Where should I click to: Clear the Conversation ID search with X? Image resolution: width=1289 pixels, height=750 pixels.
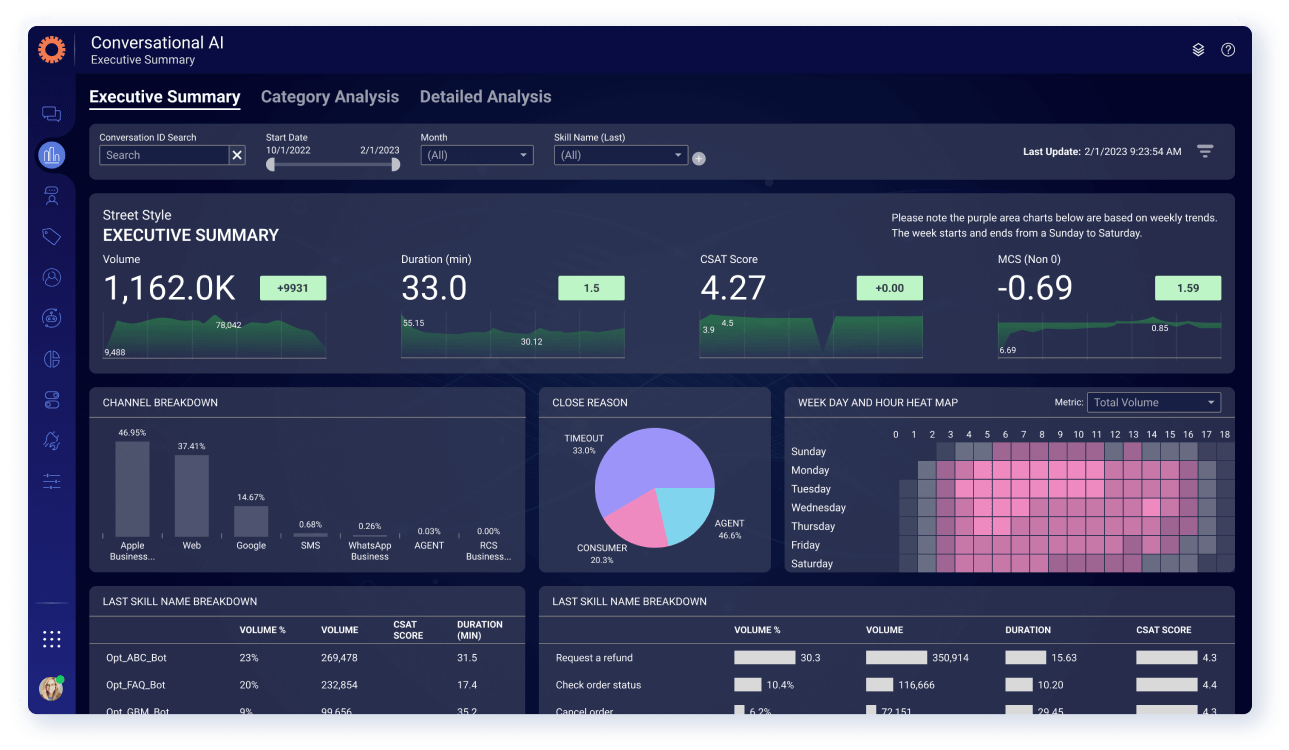click(237, 155)
